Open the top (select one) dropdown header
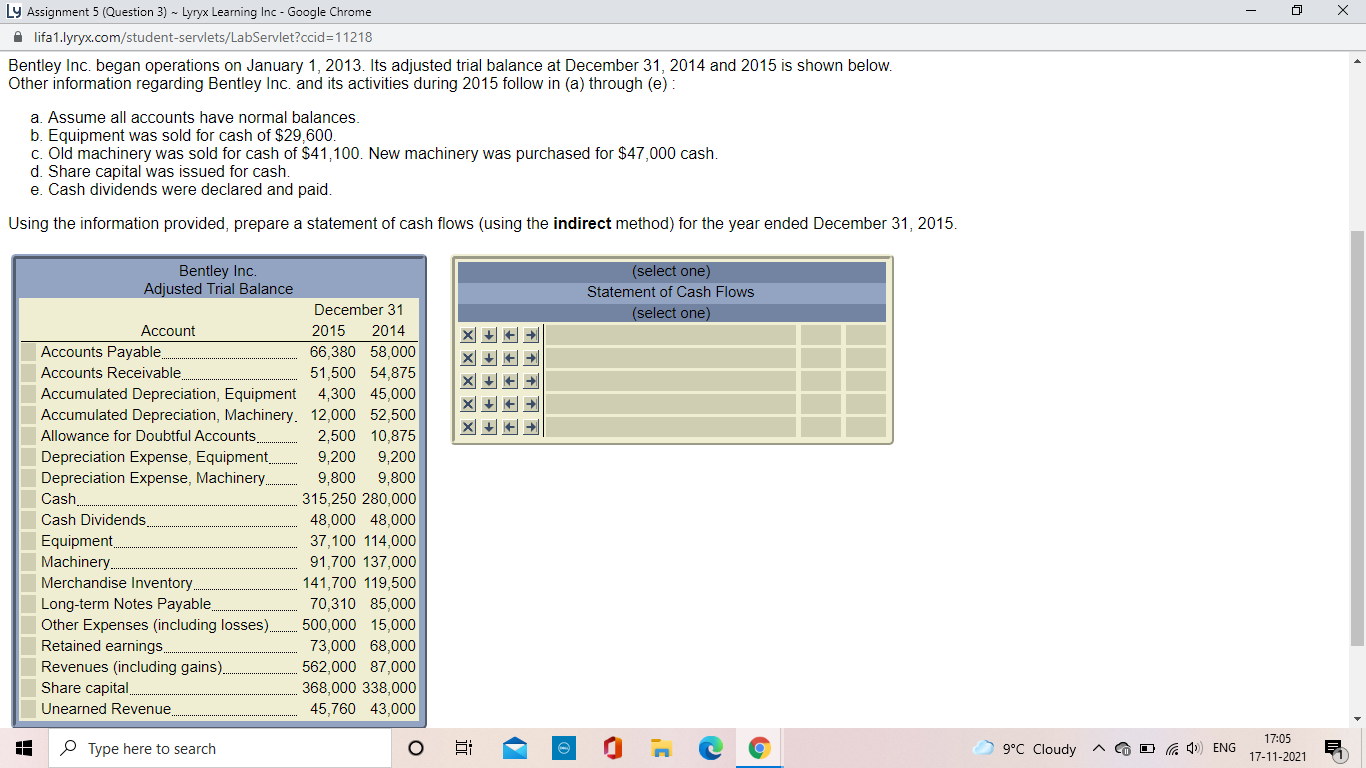 pyautogui.click(x=669, y=270)
